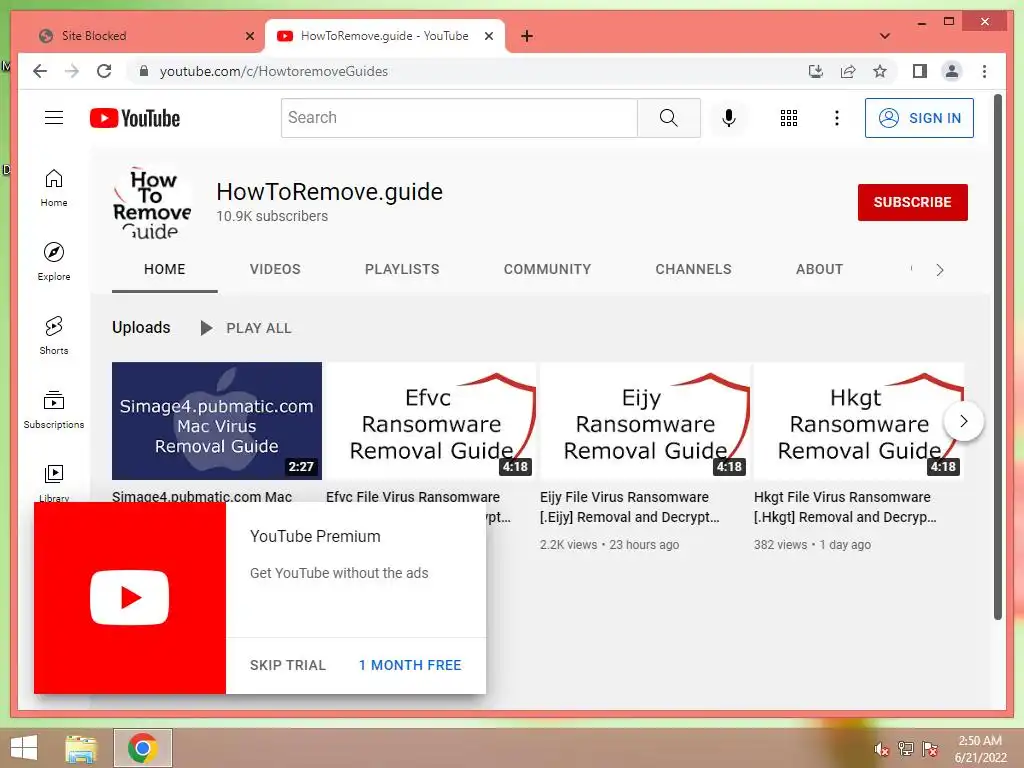Click SKIP TRIAL in Premium popup

coord(287,665)
